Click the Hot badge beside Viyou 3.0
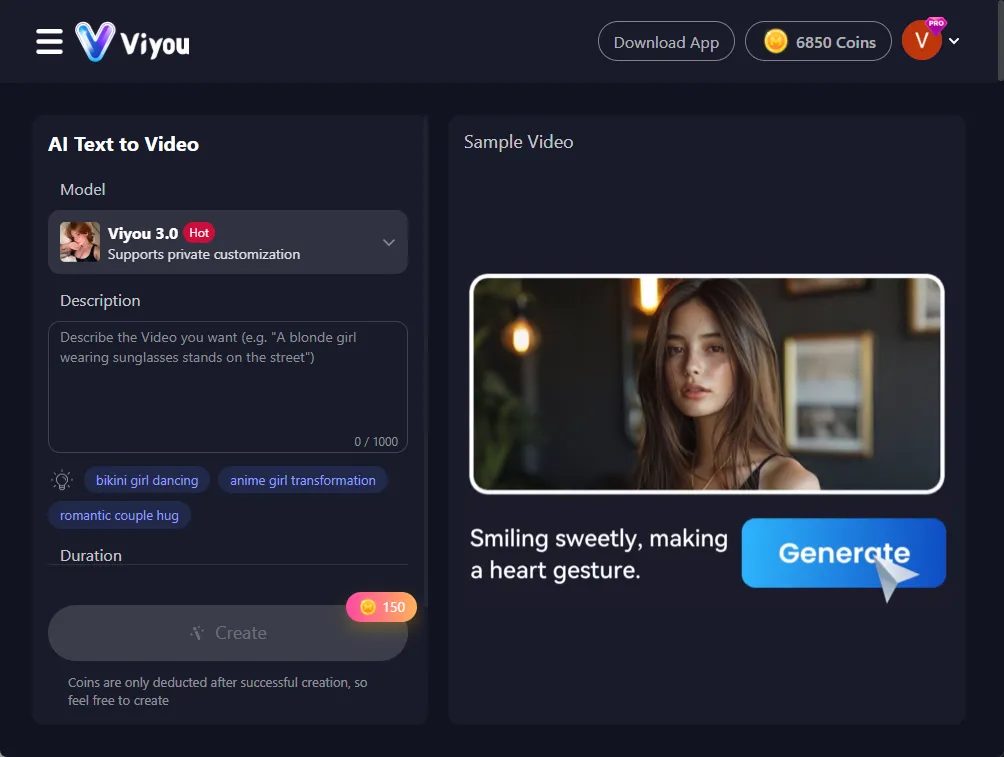Screen dimensions: 1004x757 199,232
